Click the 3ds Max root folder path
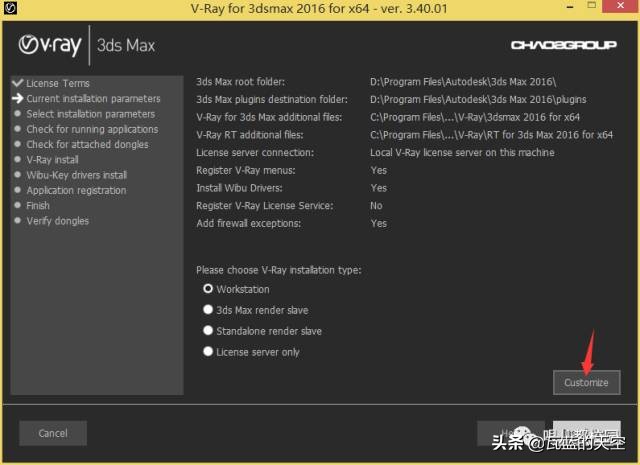The width and height of the screenshot is (640, 465). tap(463, 82)
